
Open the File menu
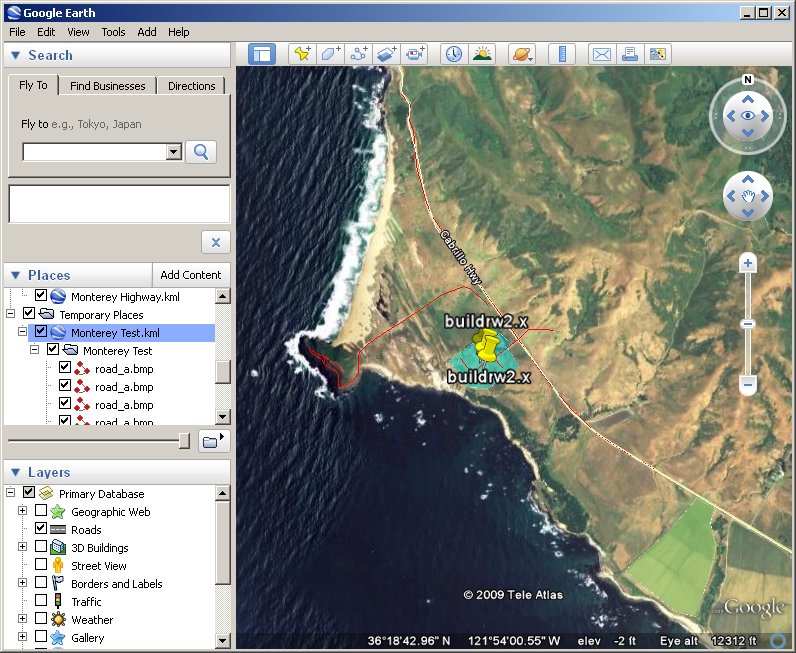(x=17, y=32)
